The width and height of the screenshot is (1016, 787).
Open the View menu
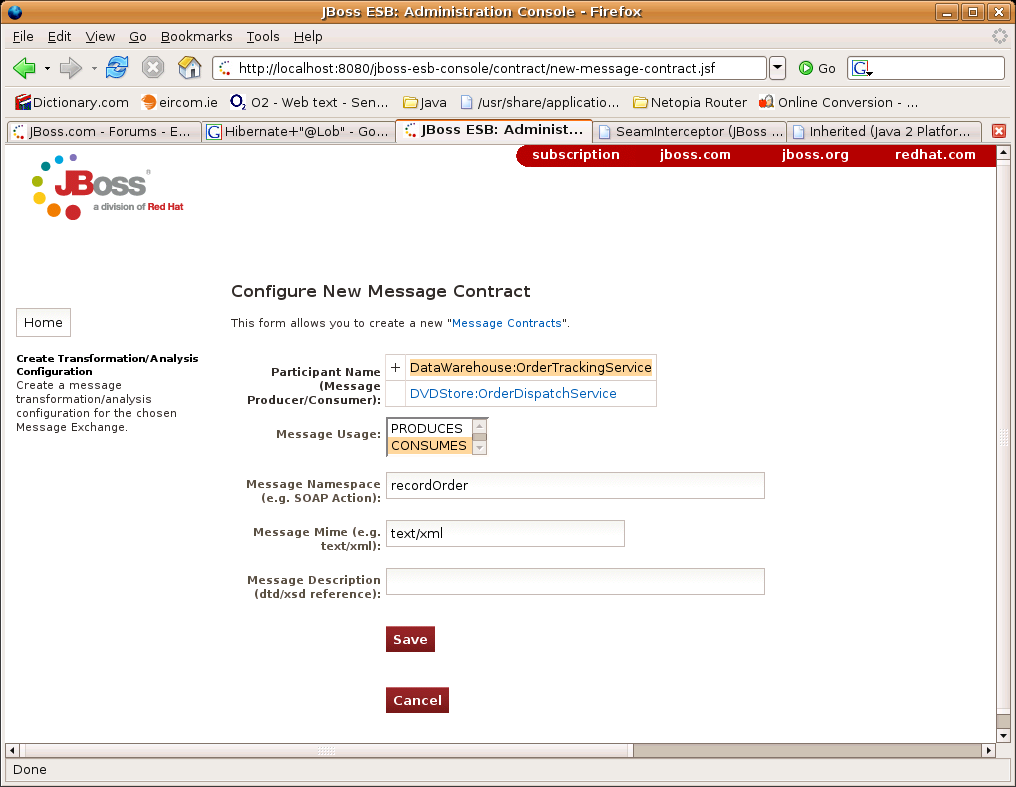[x=100, y=36]
